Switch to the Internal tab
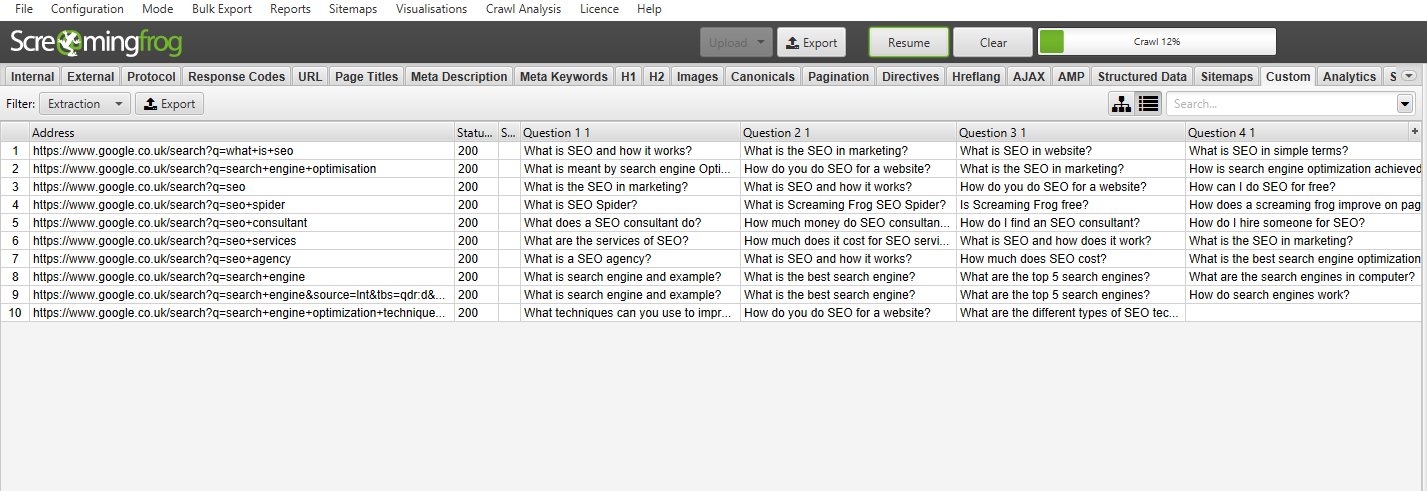Viewport: 1427px width, 491px height. pos(32,76)
